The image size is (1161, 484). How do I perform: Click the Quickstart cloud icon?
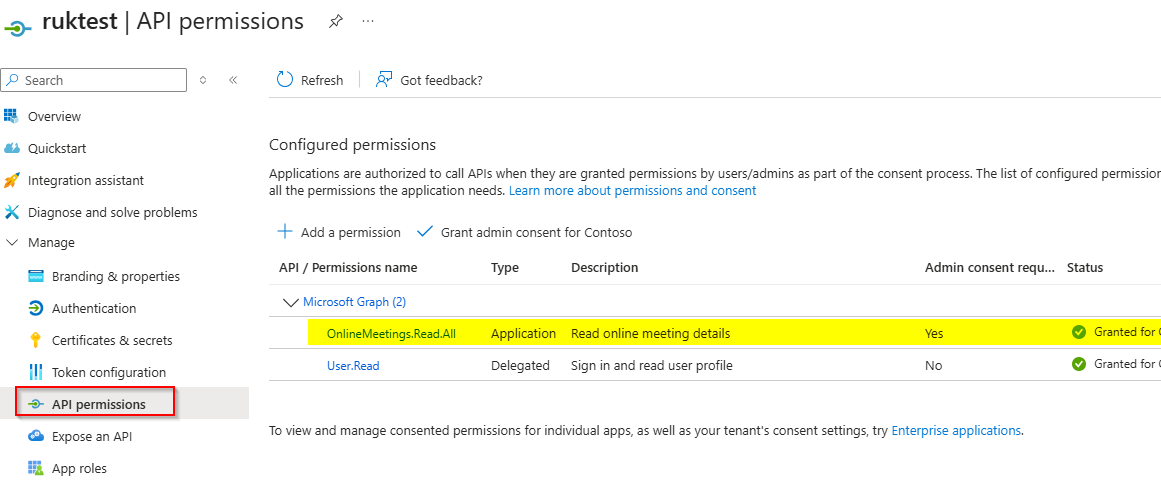tap(12, 148)
